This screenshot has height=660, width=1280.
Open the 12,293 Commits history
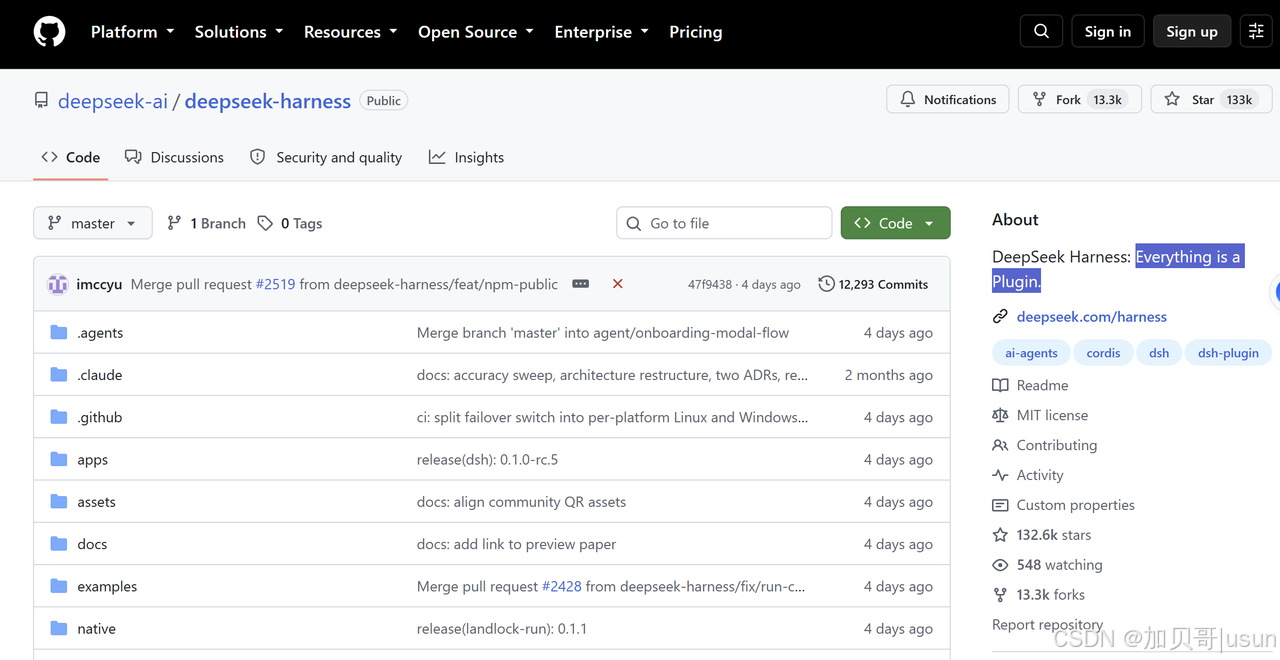(873, 284)
